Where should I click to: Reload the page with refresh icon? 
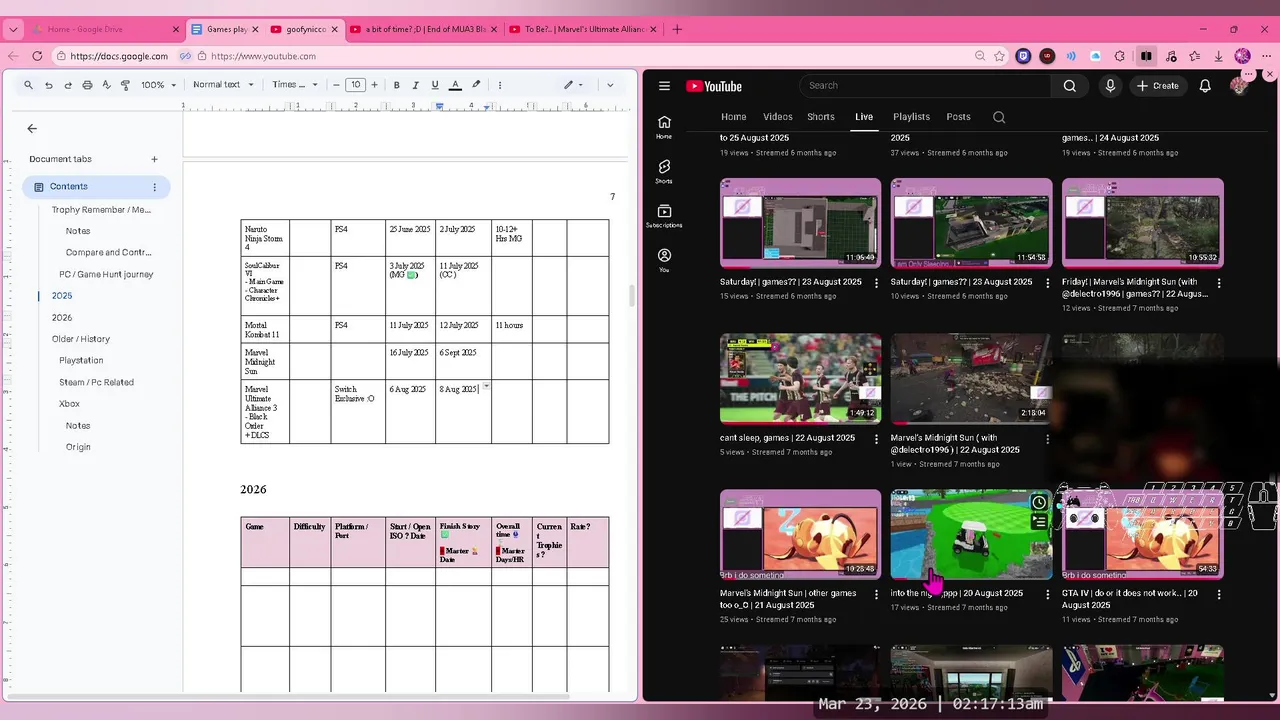[x=37, y=56]
